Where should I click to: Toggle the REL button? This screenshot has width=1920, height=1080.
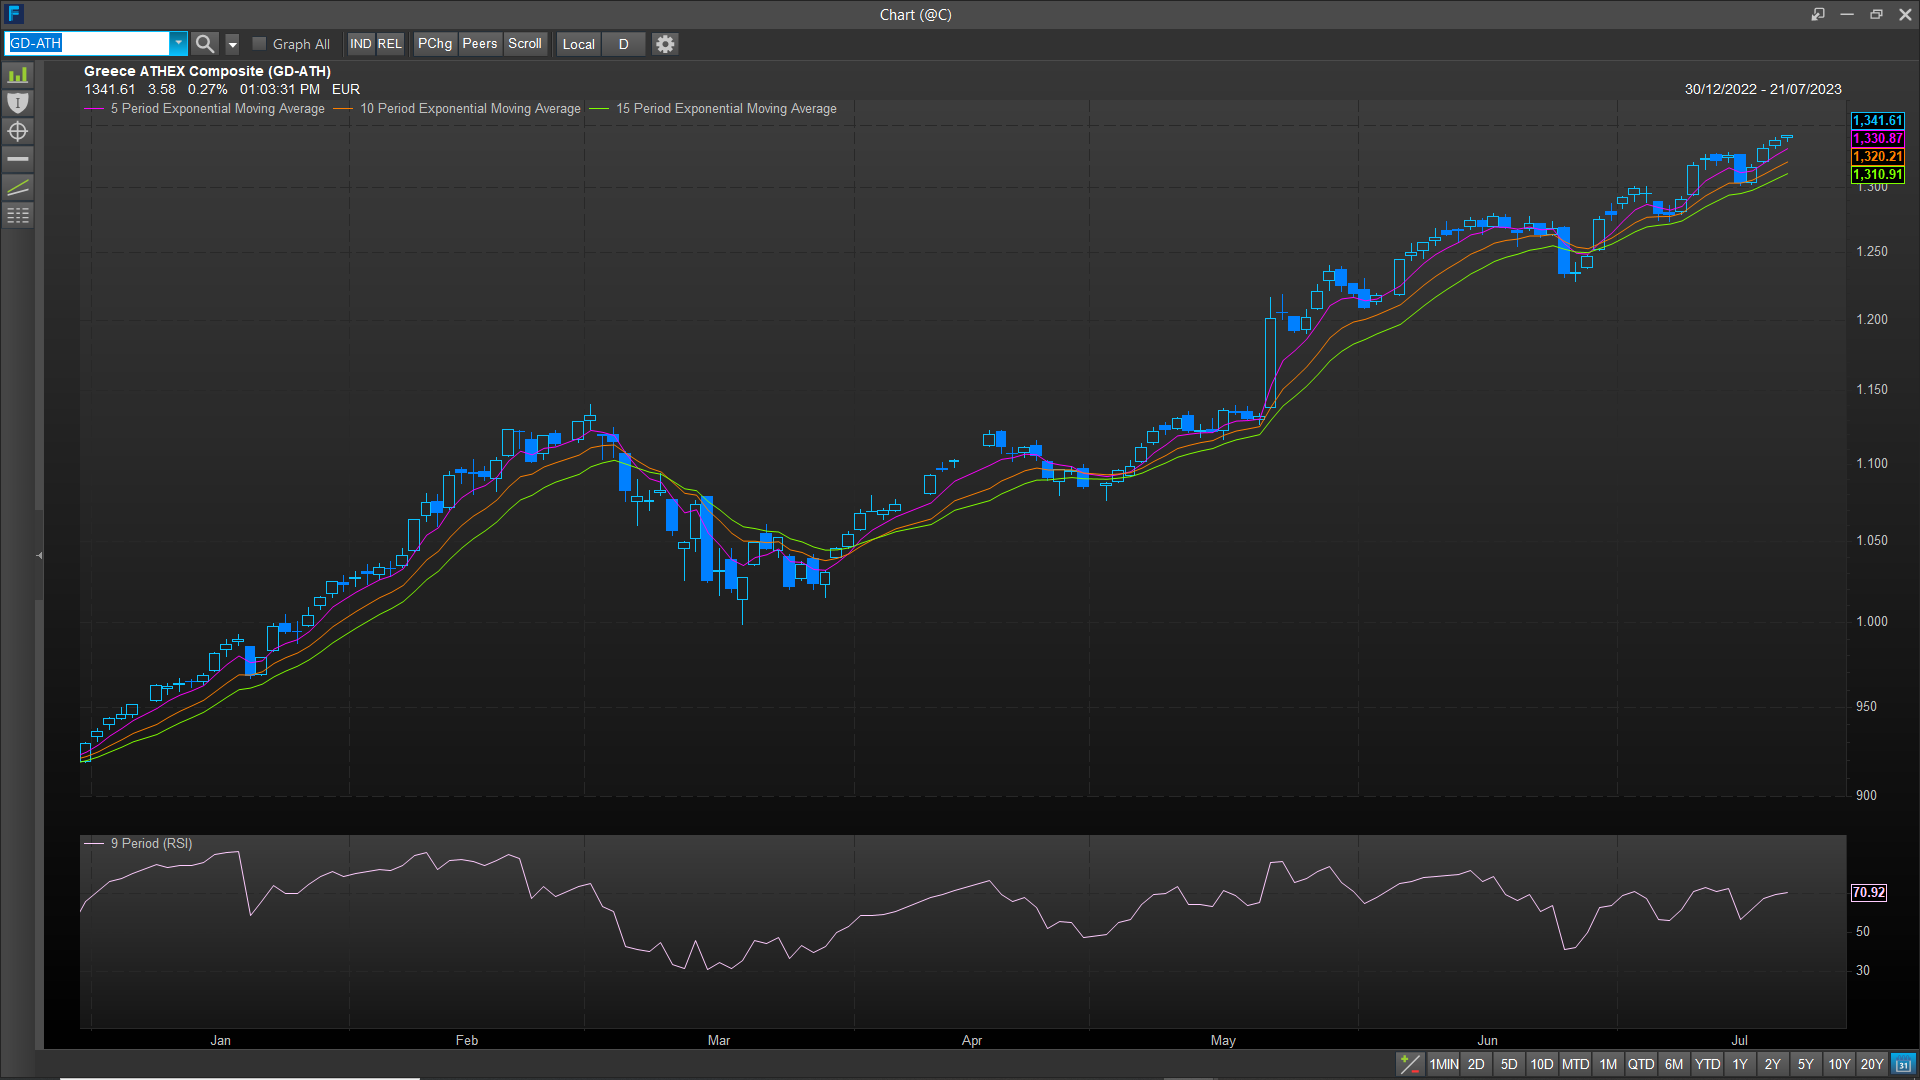pyautogui.click(x=389, y=44)
